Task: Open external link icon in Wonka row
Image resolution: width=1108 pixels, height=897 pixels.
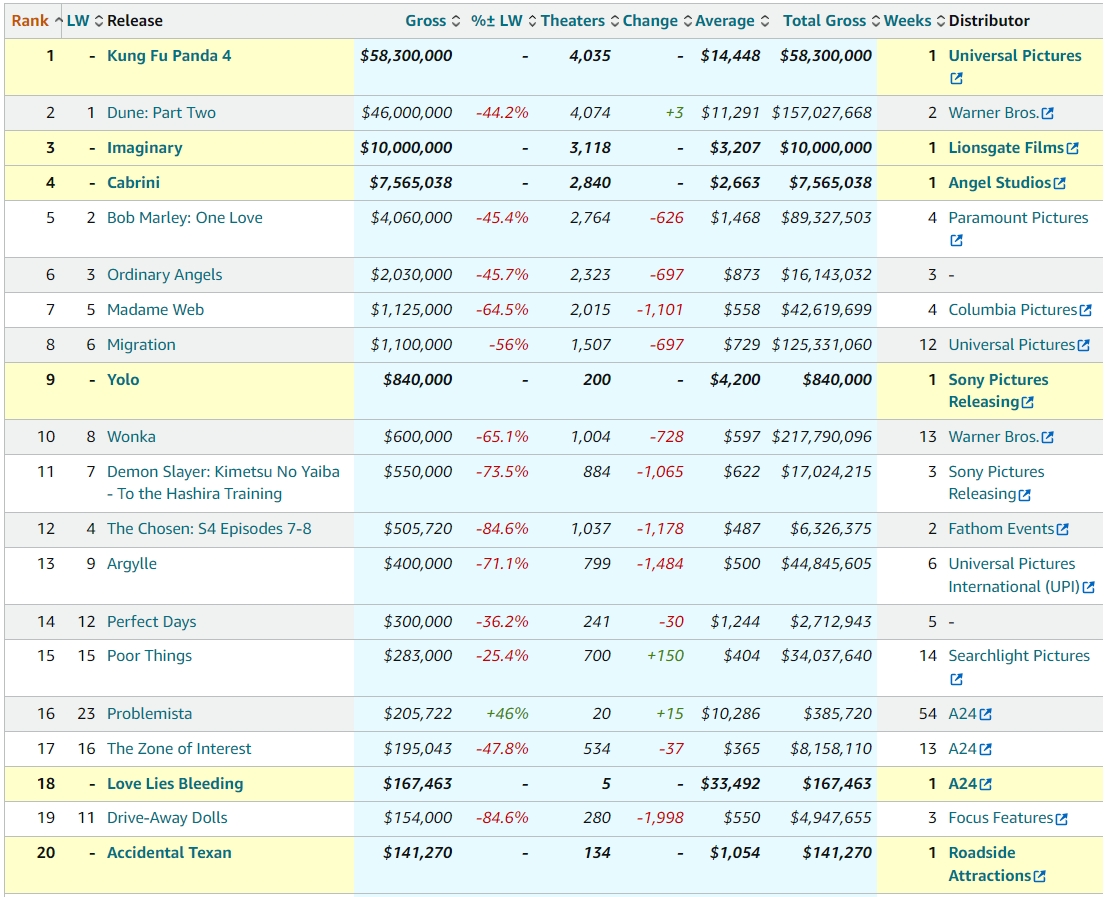Action: [1047, 438]
